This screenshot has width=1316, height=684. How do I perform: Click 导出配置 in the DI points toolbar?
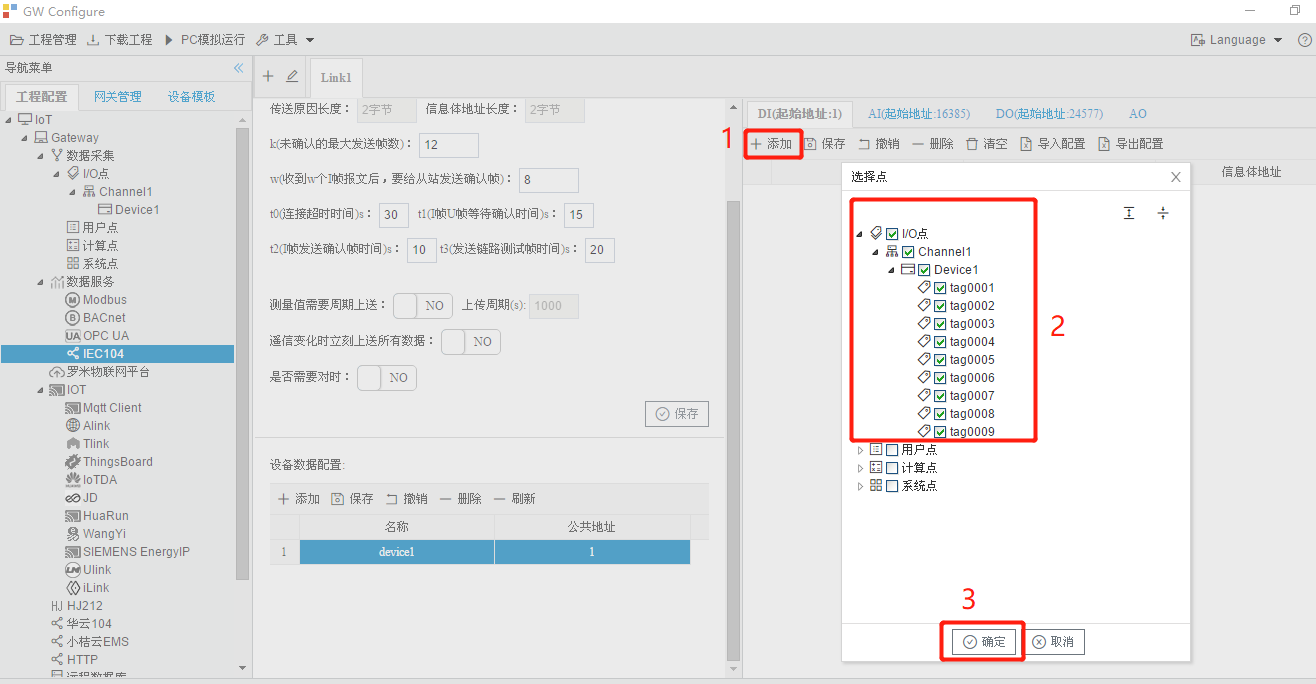tap(1130, 144)
